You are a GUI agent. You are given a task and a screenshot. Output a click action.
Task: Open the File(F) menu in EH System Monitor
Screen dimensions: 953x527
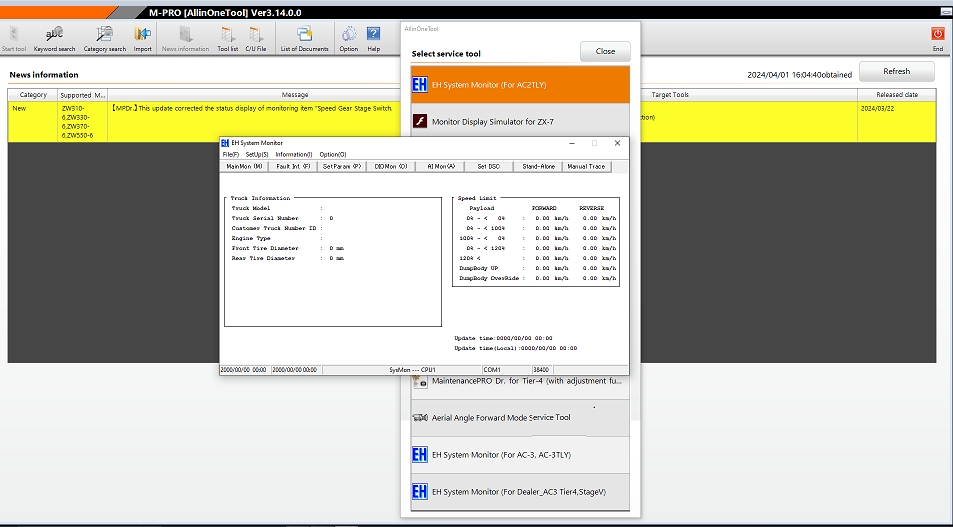tap(231, 154)
